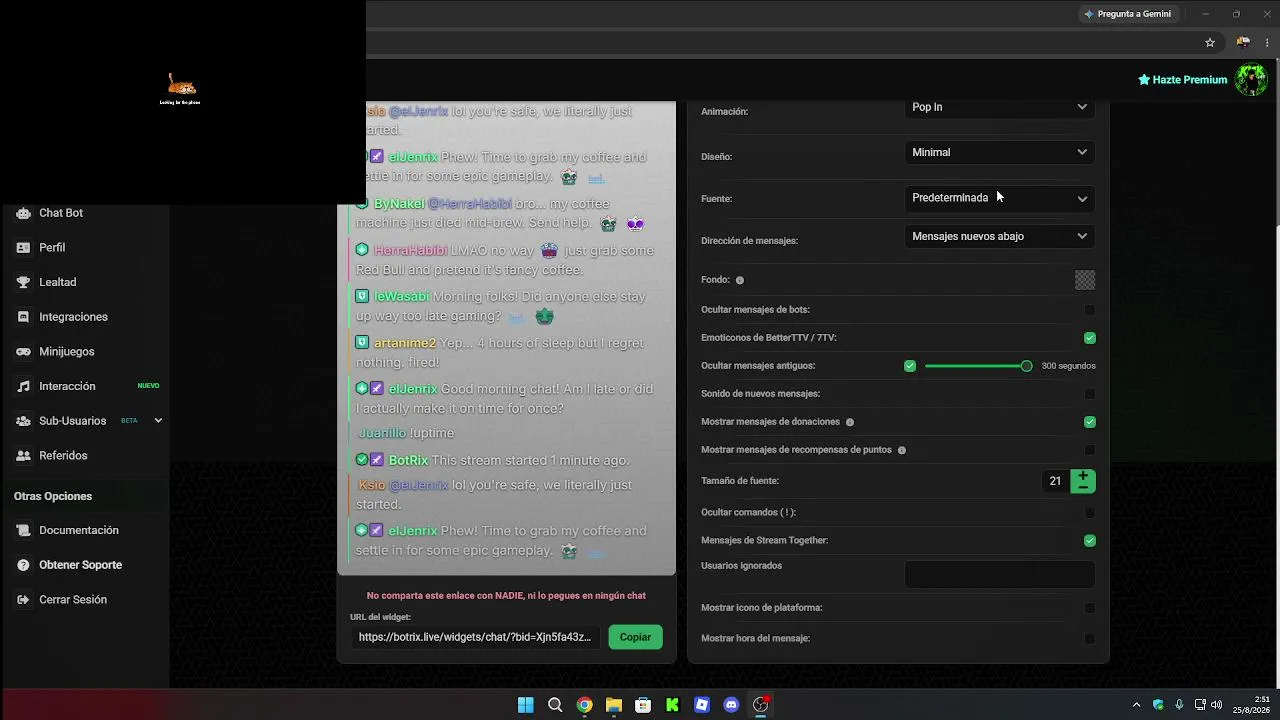
Task: Click the Lealtad trophy icon
Action: pyautogui.click(x=23, y=282)
